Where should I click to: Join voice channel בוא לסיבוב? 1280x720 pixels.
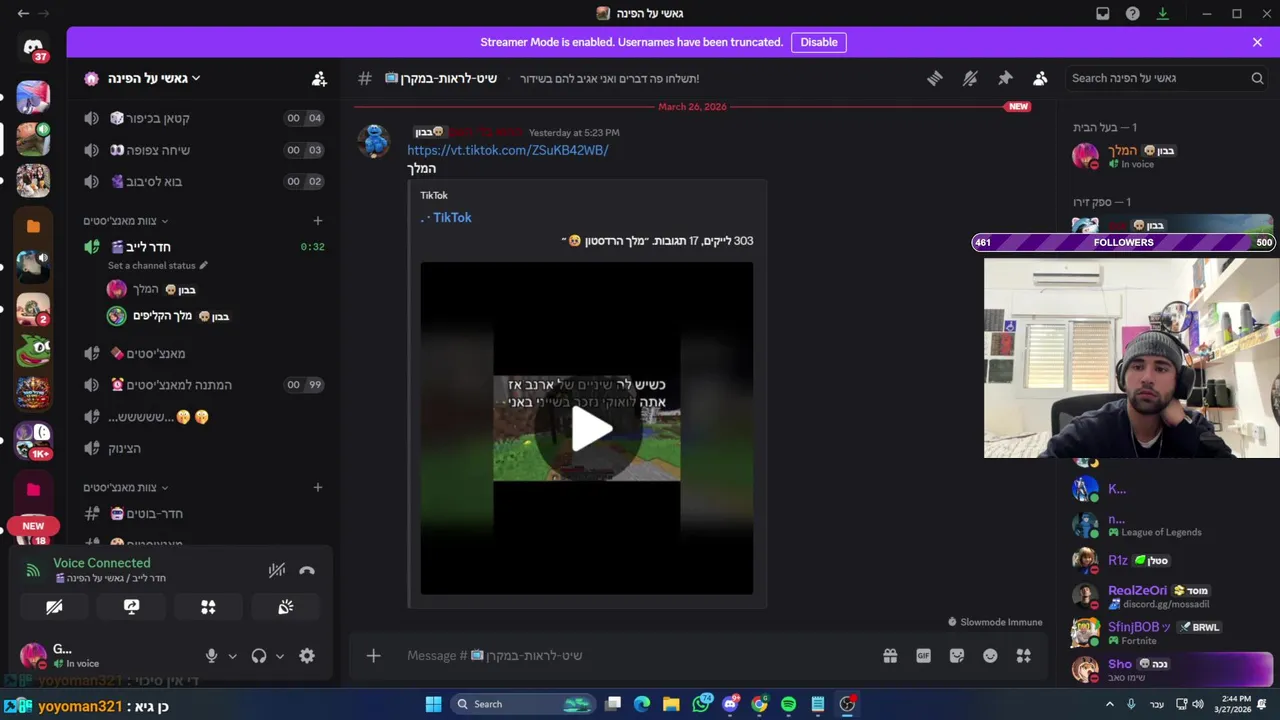click(204, 181)
